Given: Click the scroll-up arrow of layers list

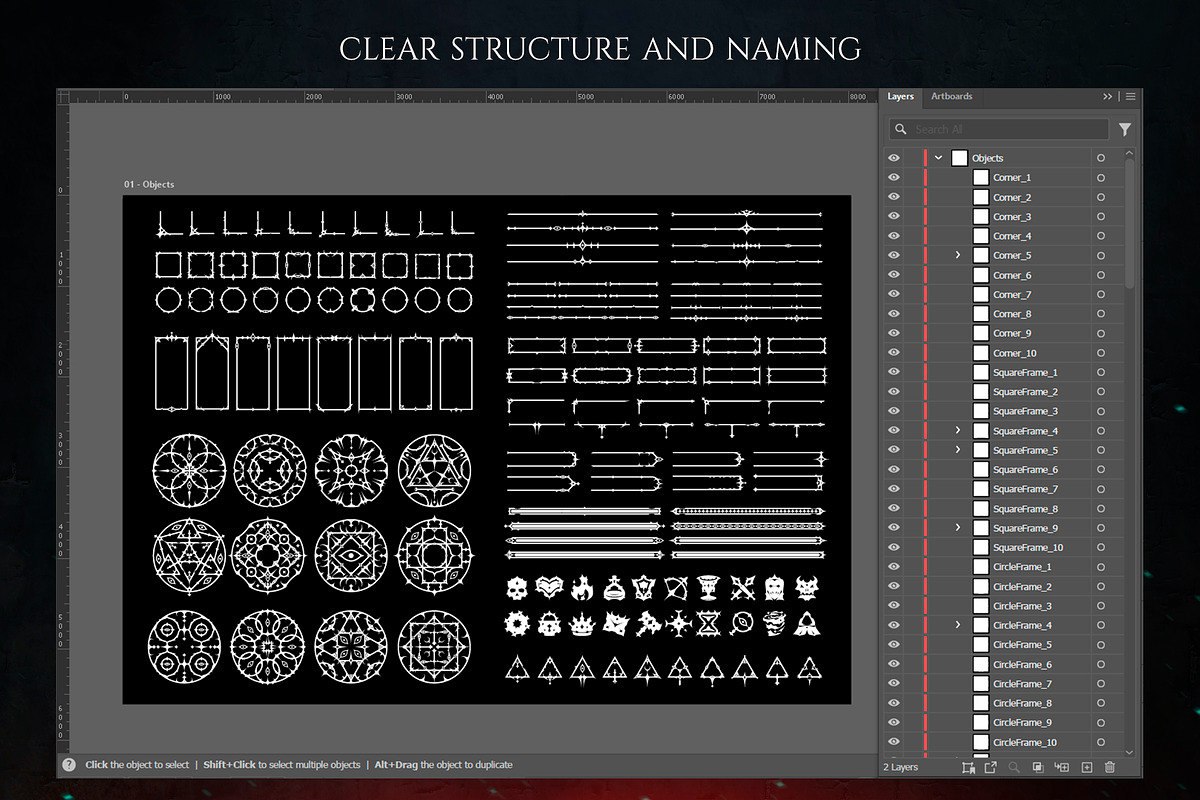Looking at the screenshot, I should pyautogui.click(x=1130, y=153).
